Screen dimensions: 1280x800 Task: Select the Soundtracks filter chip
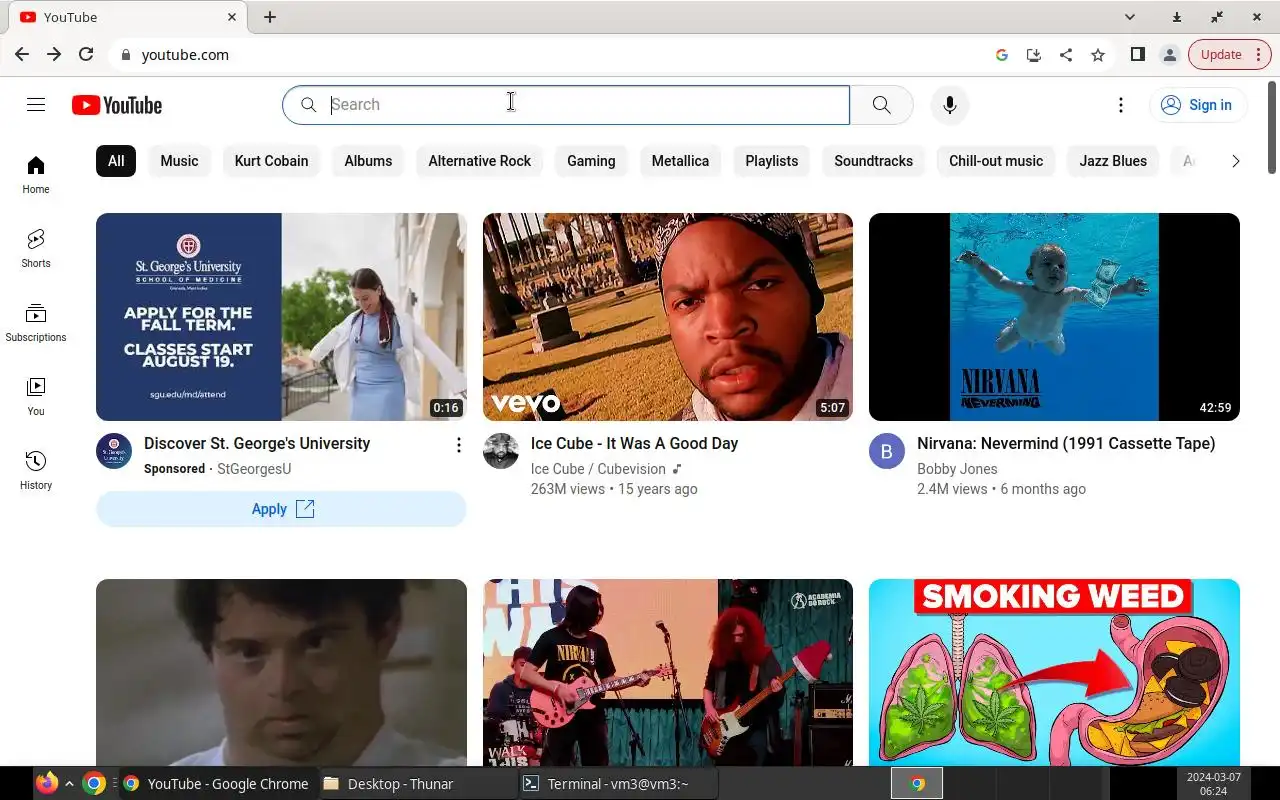point(873,161)
